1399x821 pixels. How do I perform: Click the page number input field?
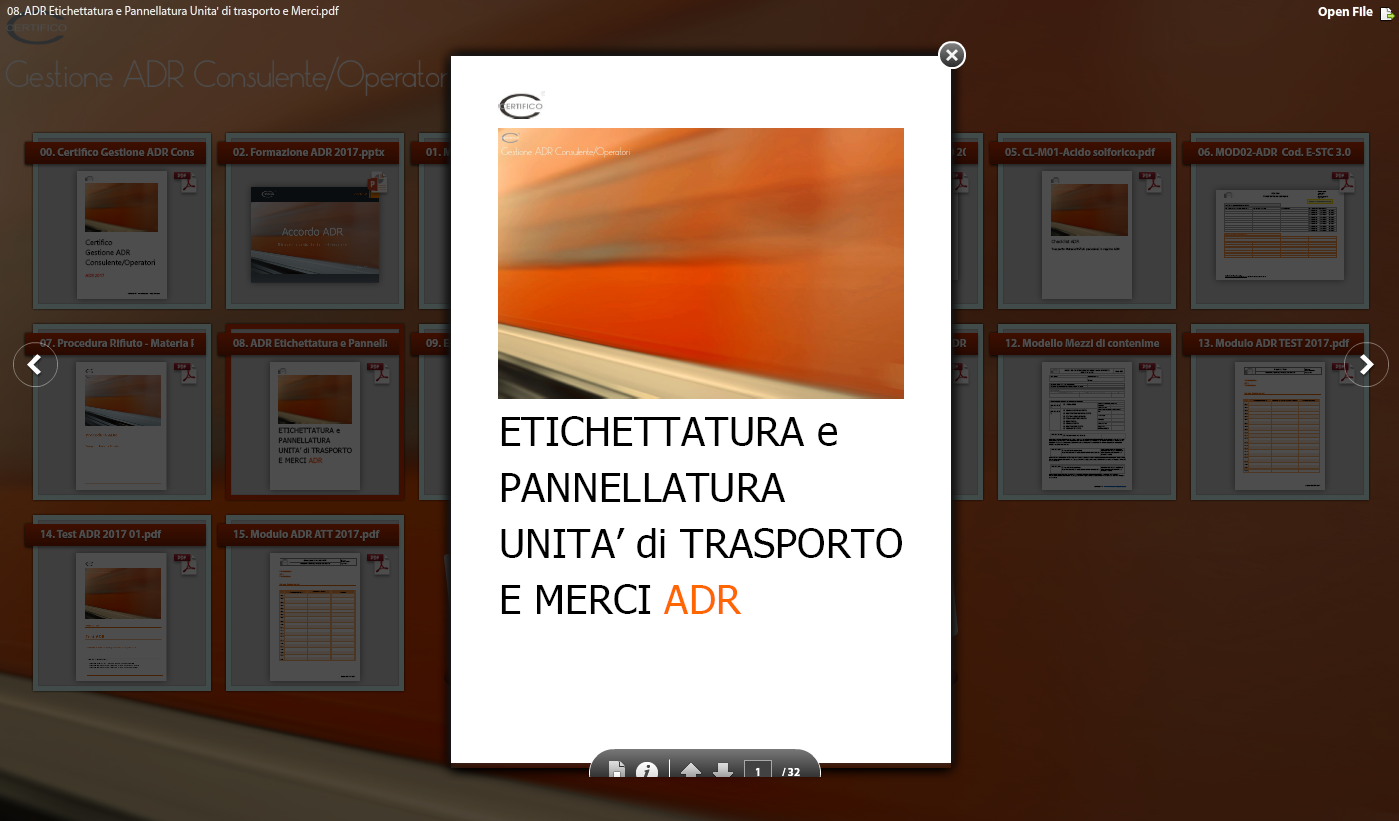tap(757, 771)
